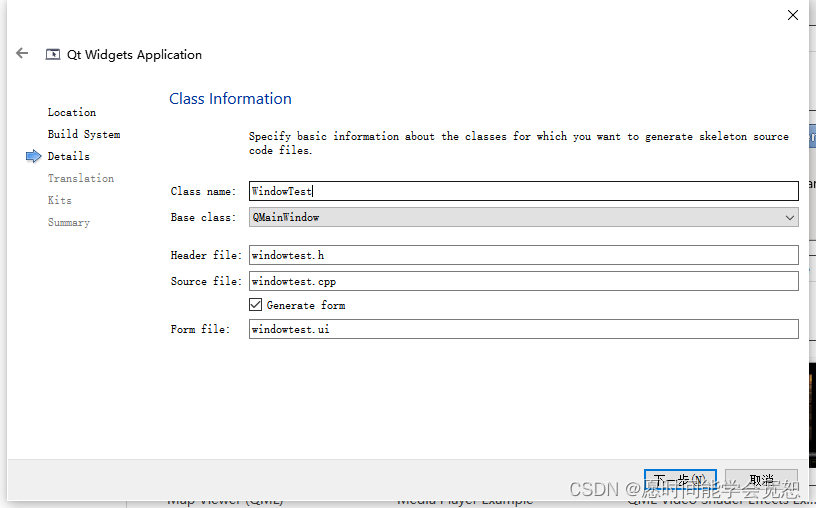Click into the Source file field
This screenshot has height=508, width=816.
pyautogui.click(x=524, y=281)
